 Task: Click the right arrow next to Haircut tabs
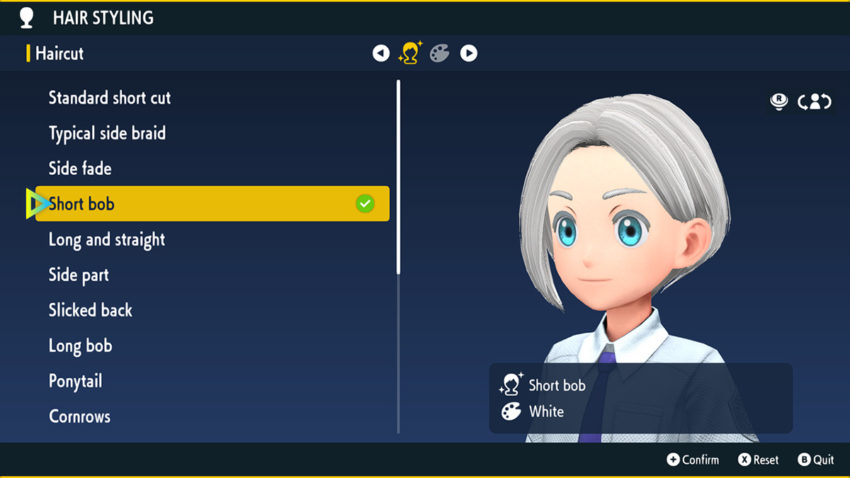coord(469,53)
